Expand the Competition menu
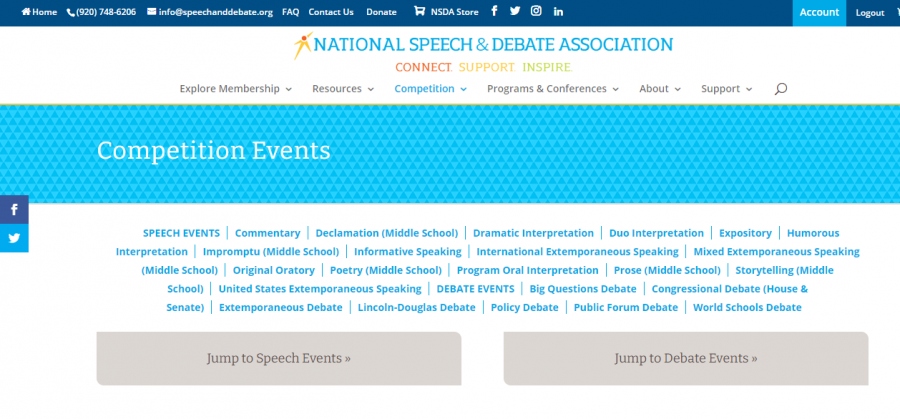The height and width of the screenshot is (419, 900). click(430, 88)
